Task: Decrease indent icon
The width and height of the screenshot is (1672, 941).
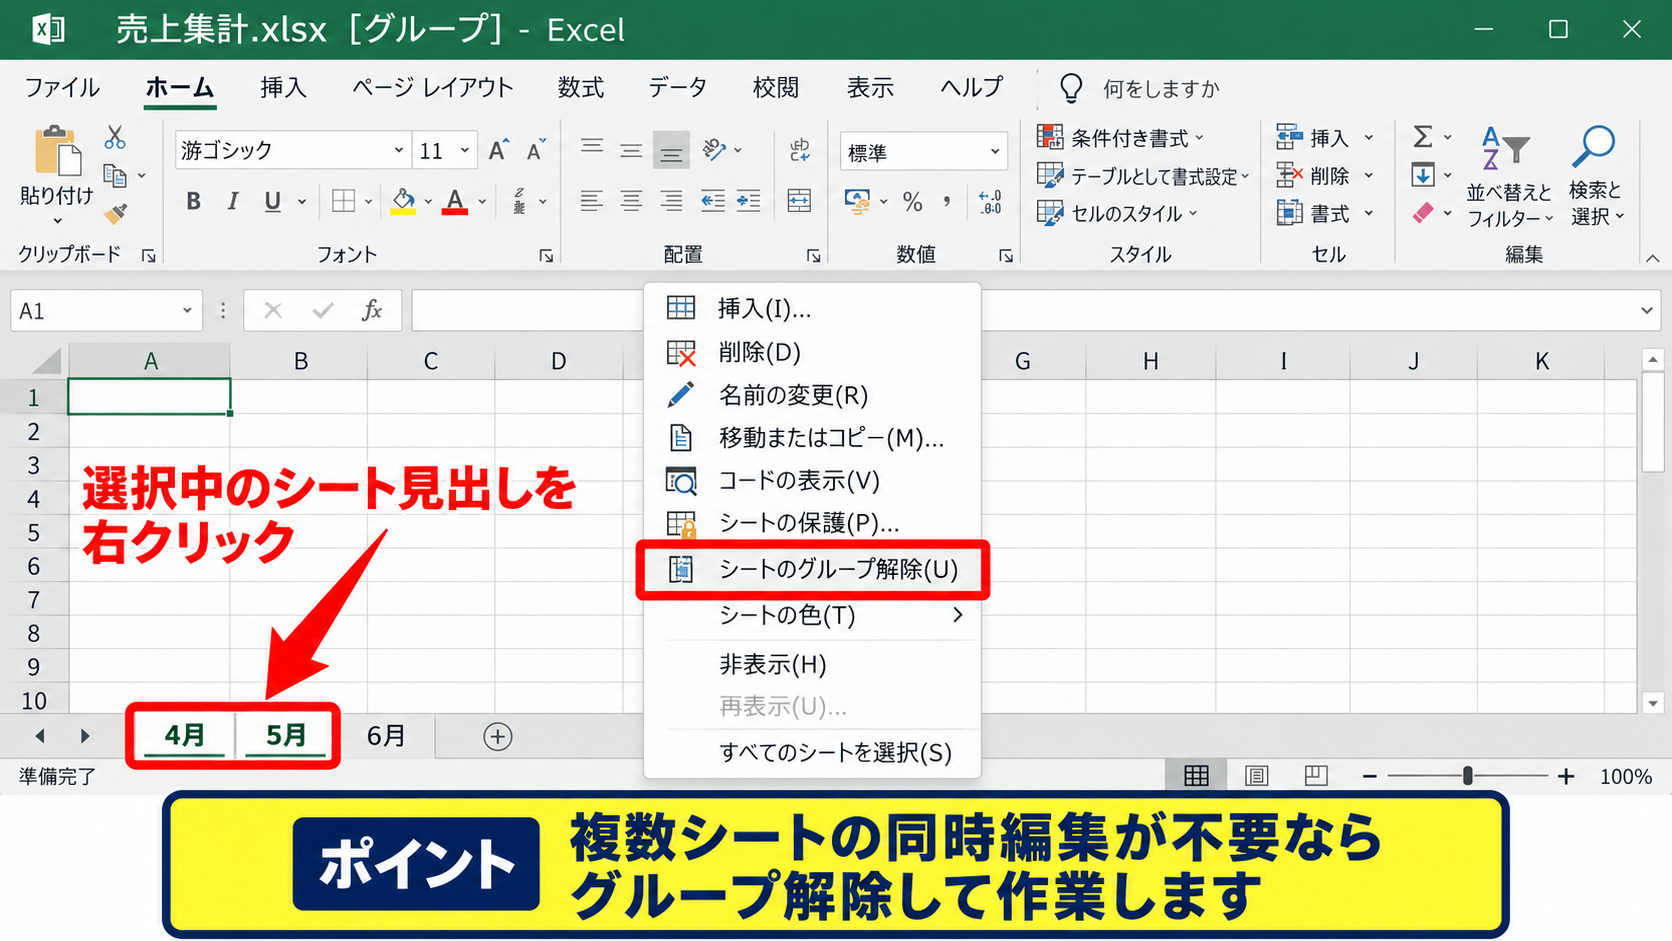Action: pyautogui.click(x=712, y=201)
